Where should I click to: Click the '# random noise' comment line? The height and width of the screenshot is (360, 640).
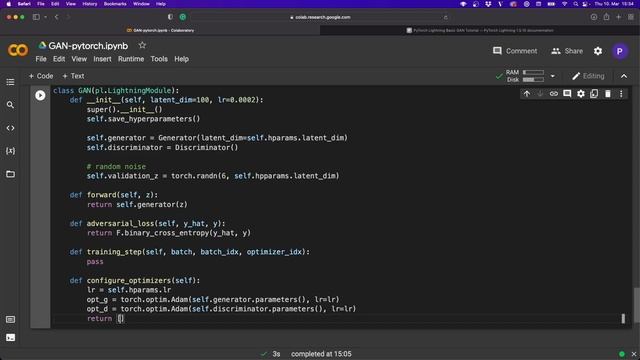tap(116, 167)
